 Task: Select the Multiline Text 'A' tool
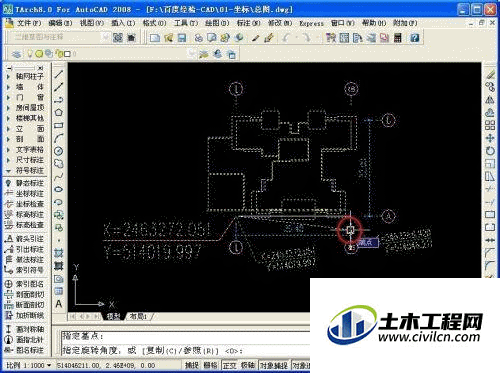coord(59,304)
